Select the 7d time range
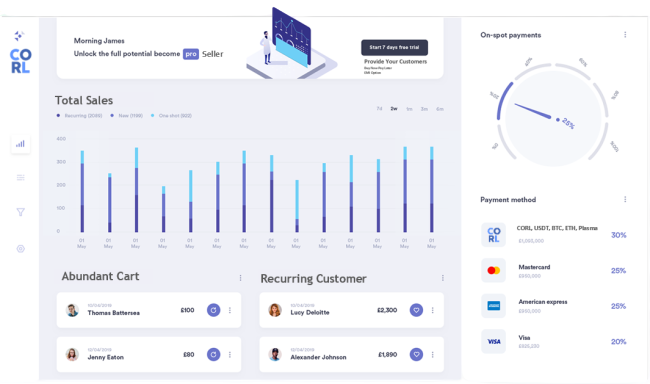650x384 pixels. coord(379,109)
